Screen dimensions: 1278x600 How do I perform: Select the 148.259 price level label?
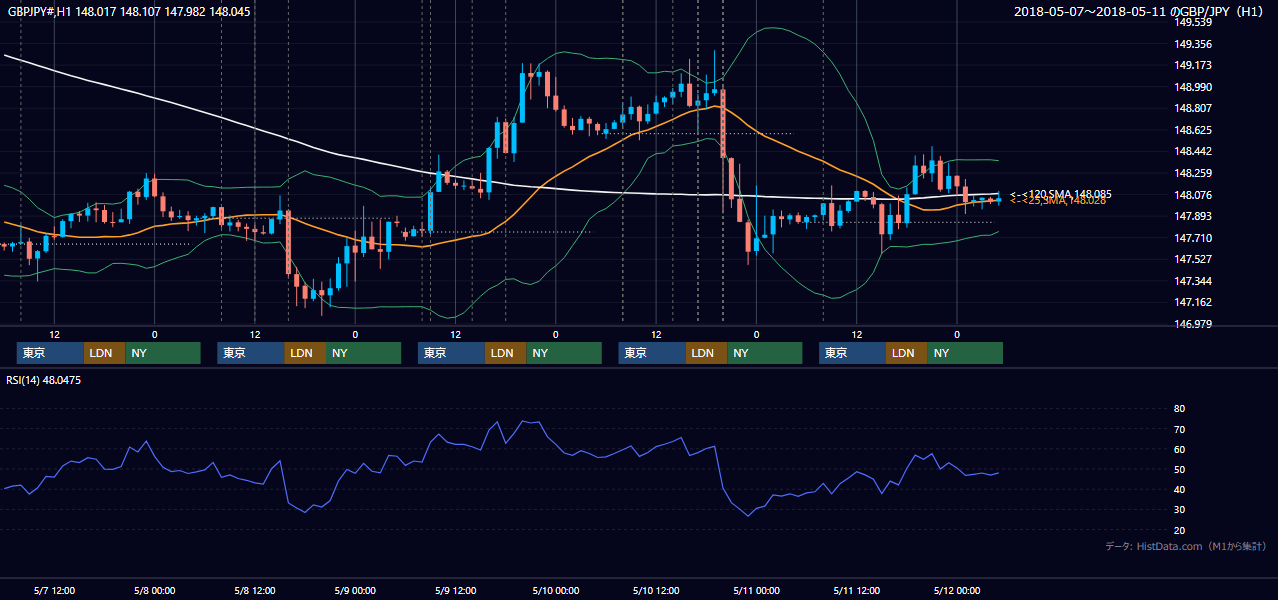(1192, 173)
